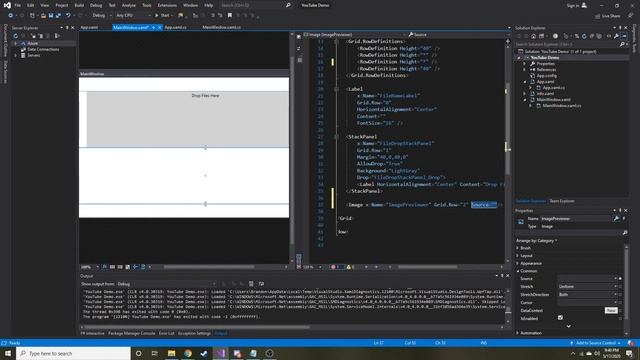Start debugging with the Start button

coord(162,16)
